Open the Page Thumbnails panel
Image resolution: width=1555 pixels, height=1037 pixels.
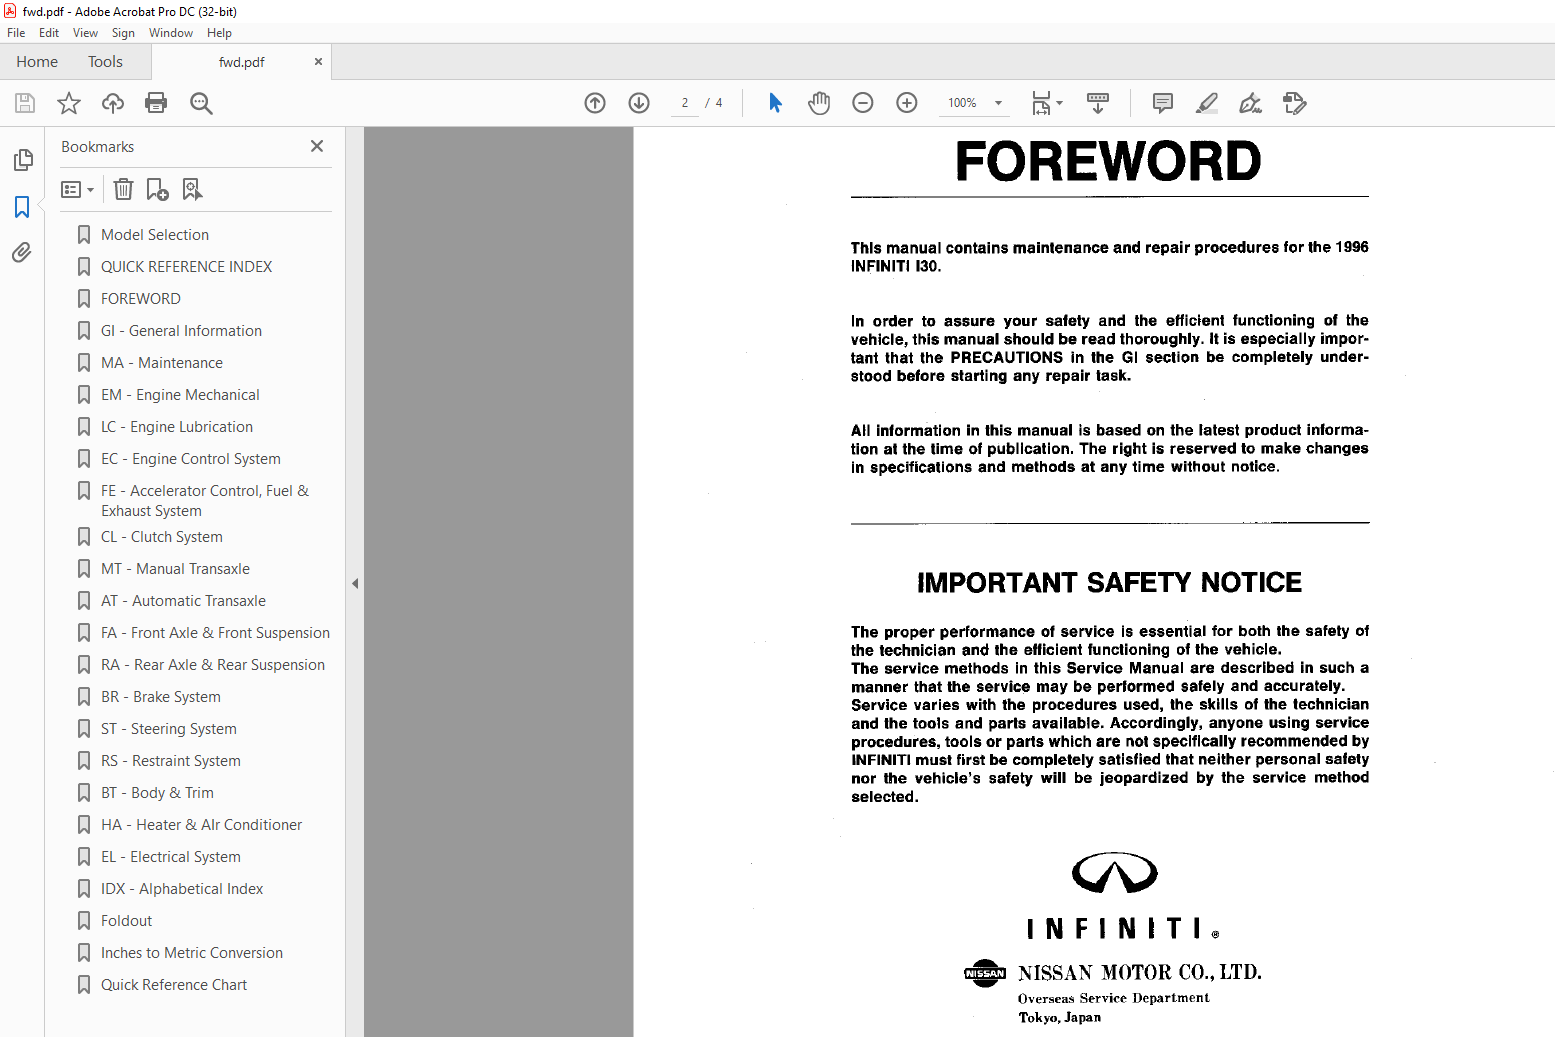(x=22, y=160)
